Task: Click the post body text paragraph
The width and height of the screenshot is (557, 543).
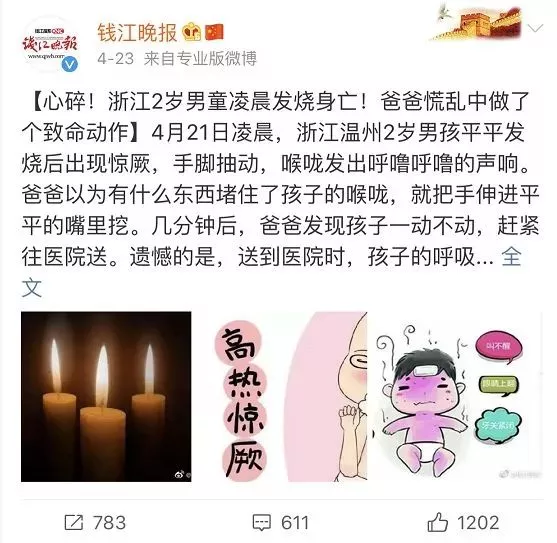Action: [x=281, y=194]
